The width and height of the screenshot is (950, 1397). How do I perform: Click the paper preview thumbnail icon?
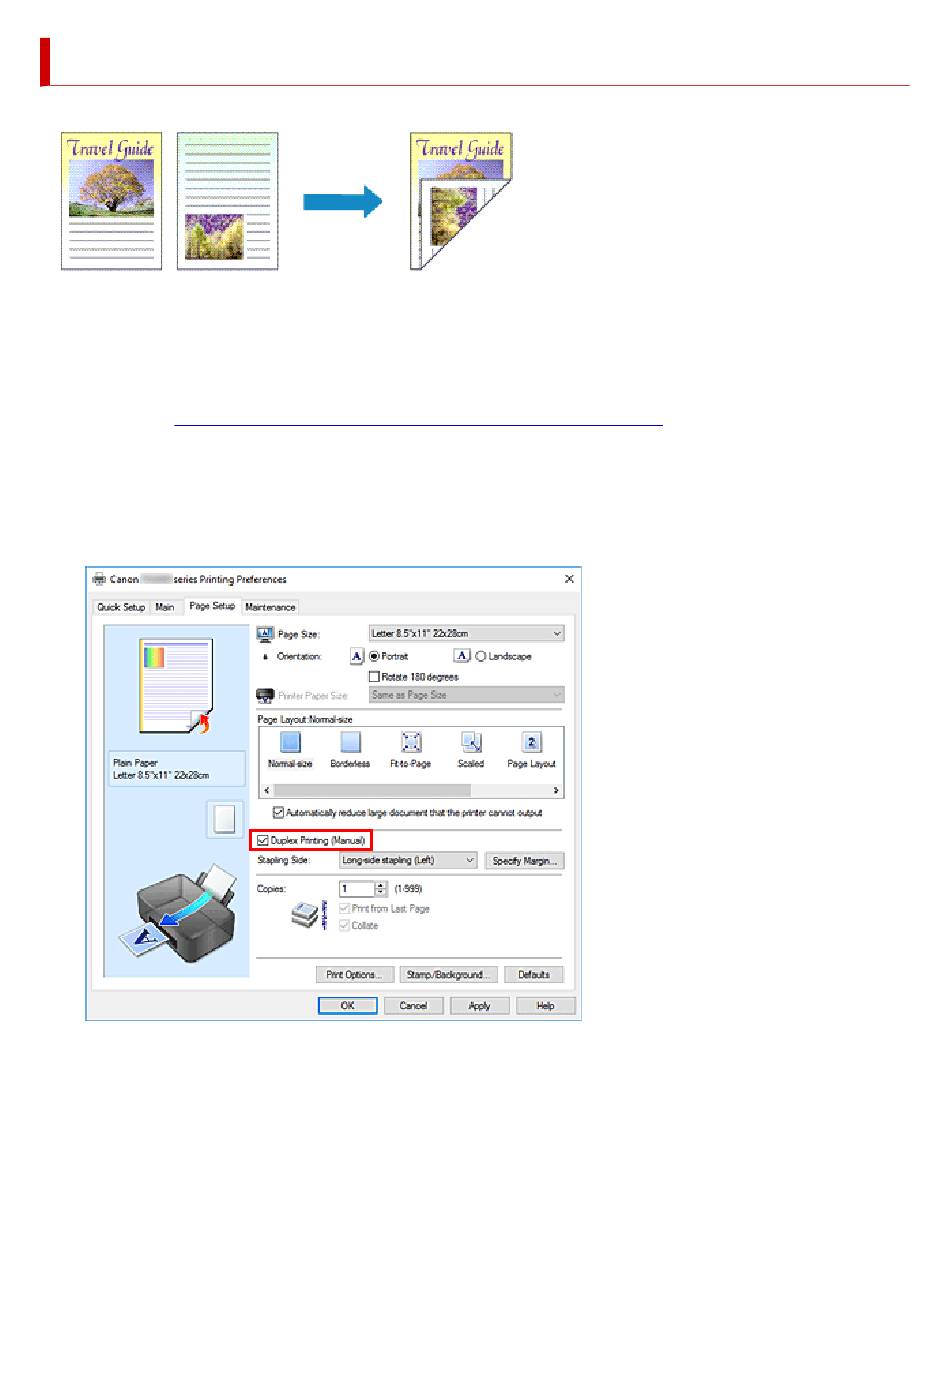[176, 687]
